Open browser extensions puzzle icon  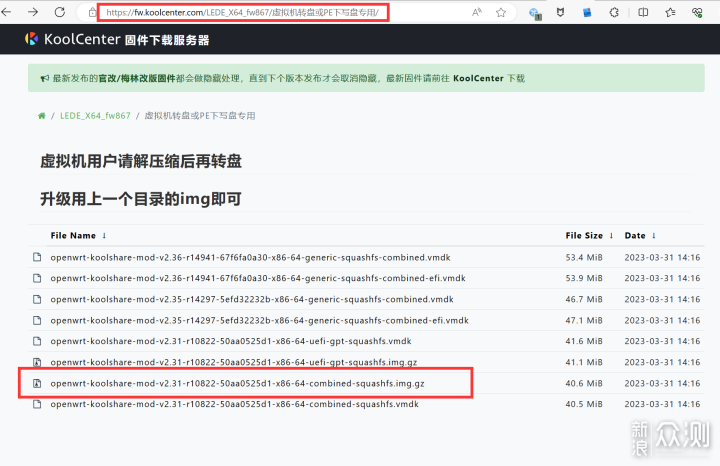pos(613,13)
